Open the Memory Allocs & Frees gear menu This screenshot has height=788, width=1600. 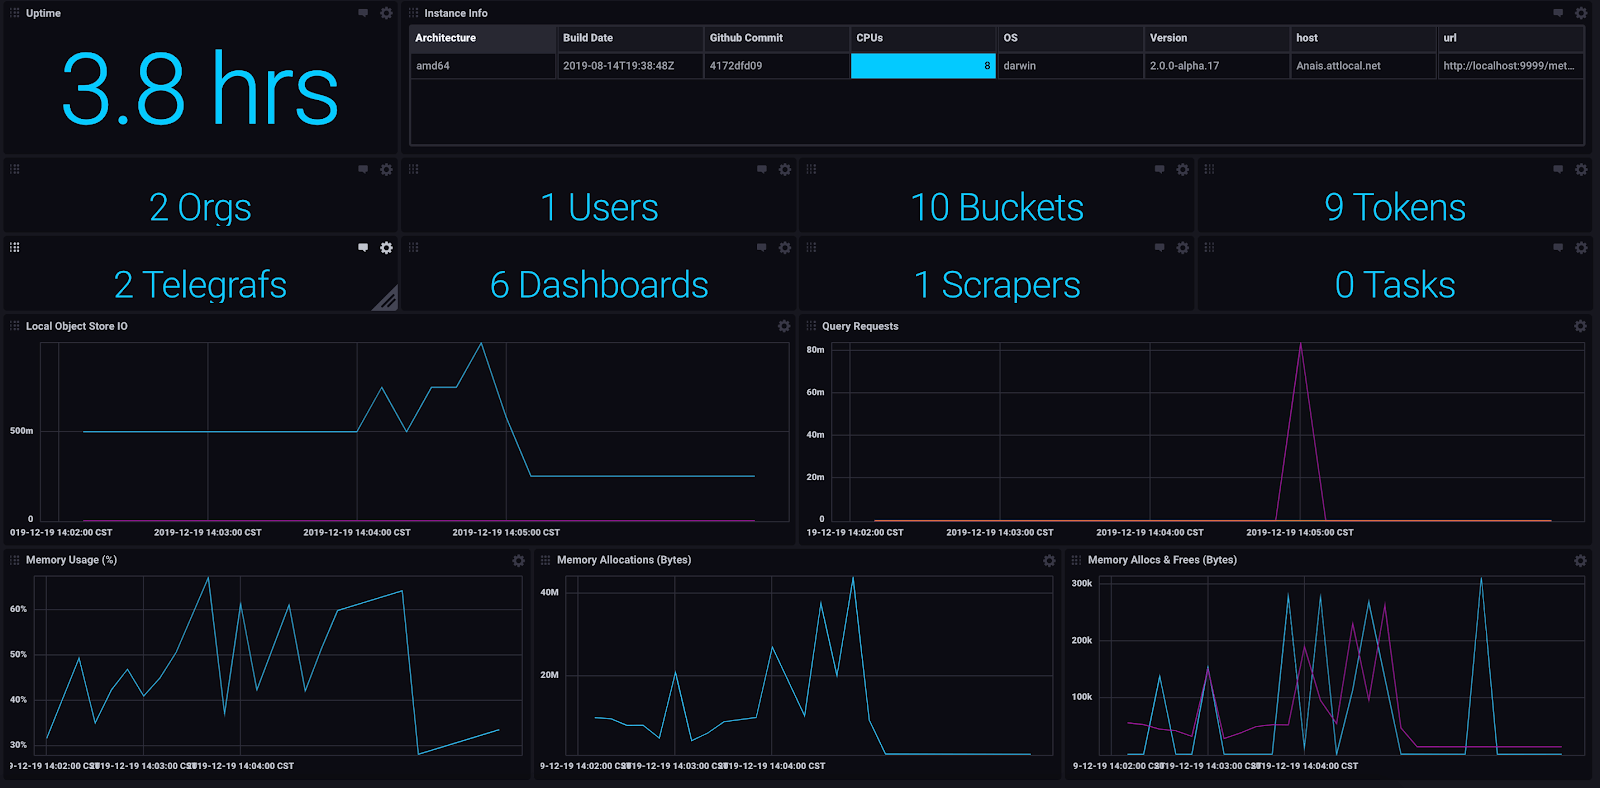coord(1580,561)
